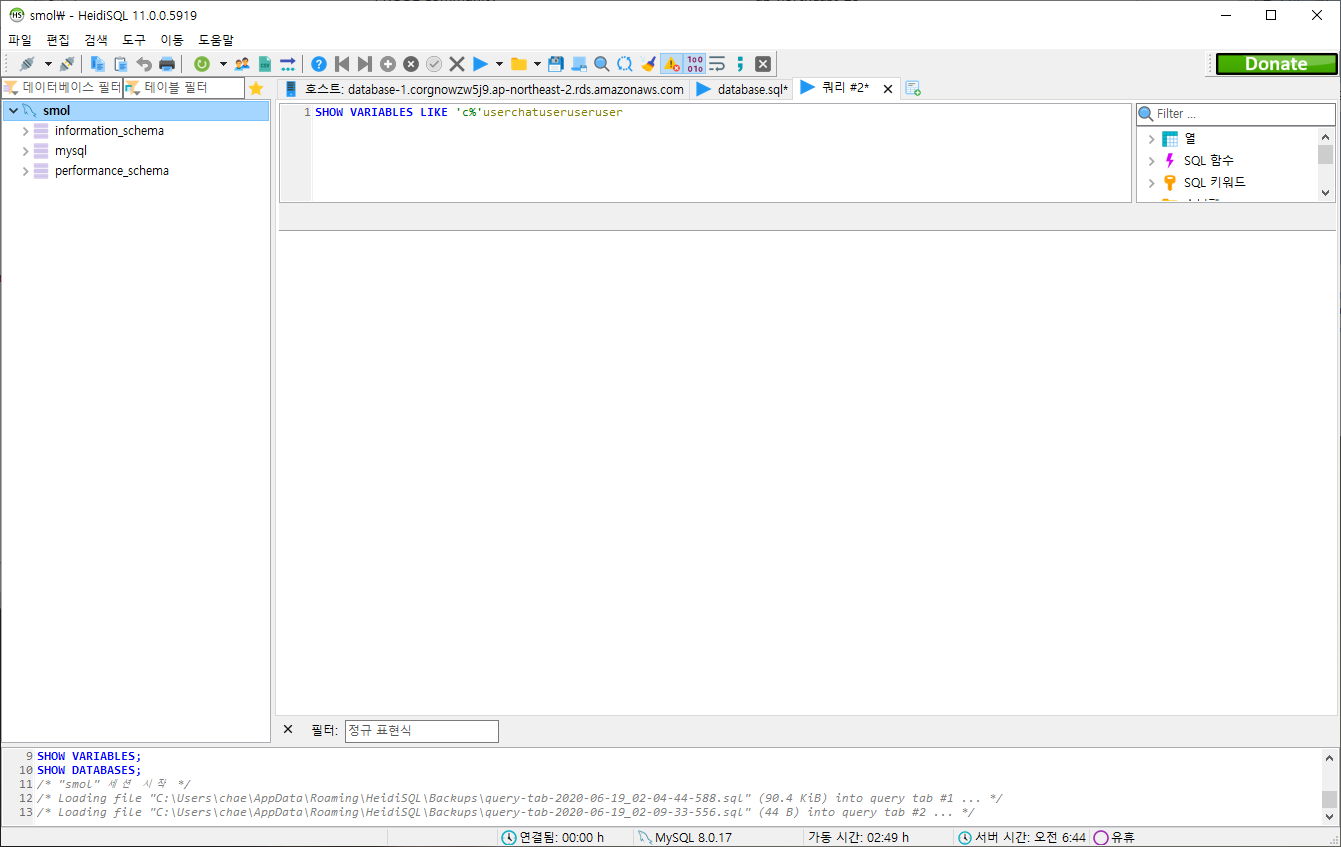Open the 도움말 menu
This screenshot has width=1341, height=847.
click(216, 40)
